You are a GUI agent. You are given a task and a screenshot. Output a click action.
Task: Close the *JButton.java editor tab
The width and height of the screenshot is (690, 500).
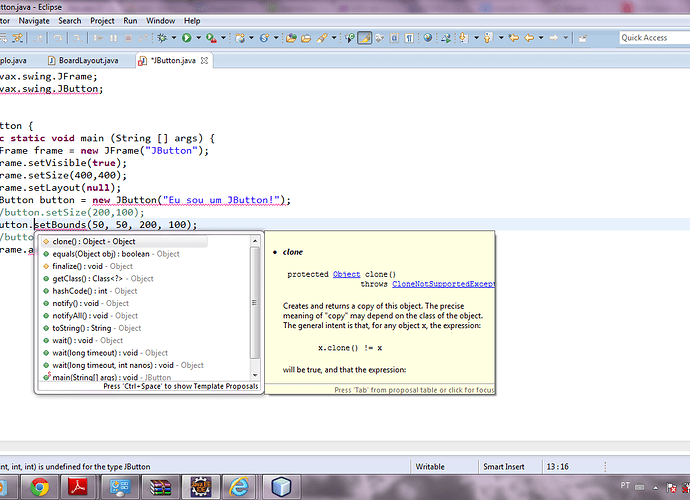(x=204, y=61)
